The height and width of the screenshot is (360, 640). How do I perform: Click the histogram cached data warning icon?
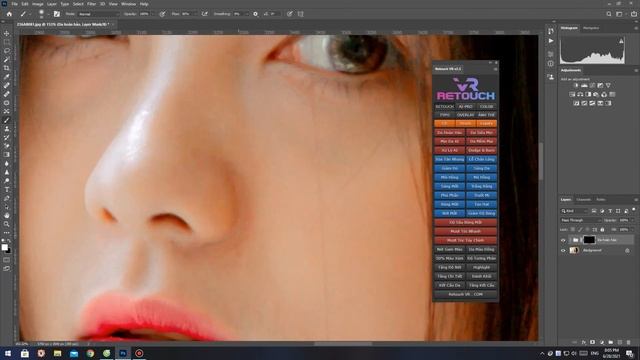[621, 41]
